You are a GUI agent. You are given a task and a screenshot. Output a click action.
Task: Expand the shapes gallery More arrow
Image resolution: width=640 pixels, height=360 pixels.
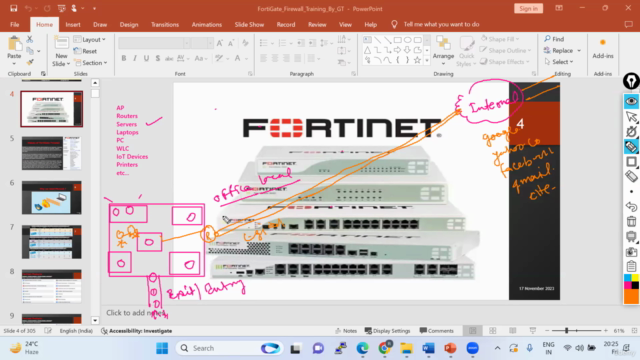[427, 61]
